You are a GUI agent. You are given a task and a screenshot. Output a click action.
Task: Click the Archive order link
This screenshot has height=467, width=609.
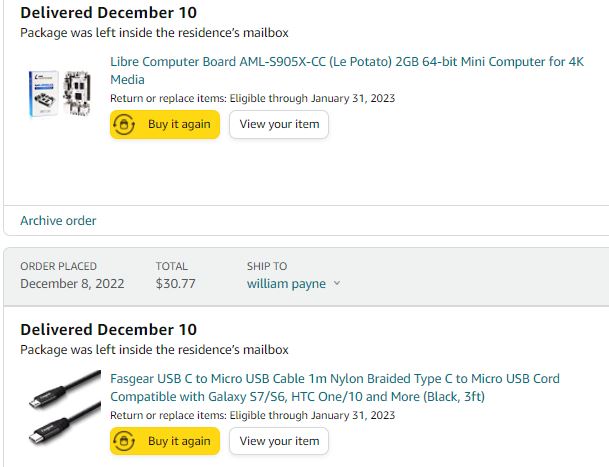click(x=58, y=221)
